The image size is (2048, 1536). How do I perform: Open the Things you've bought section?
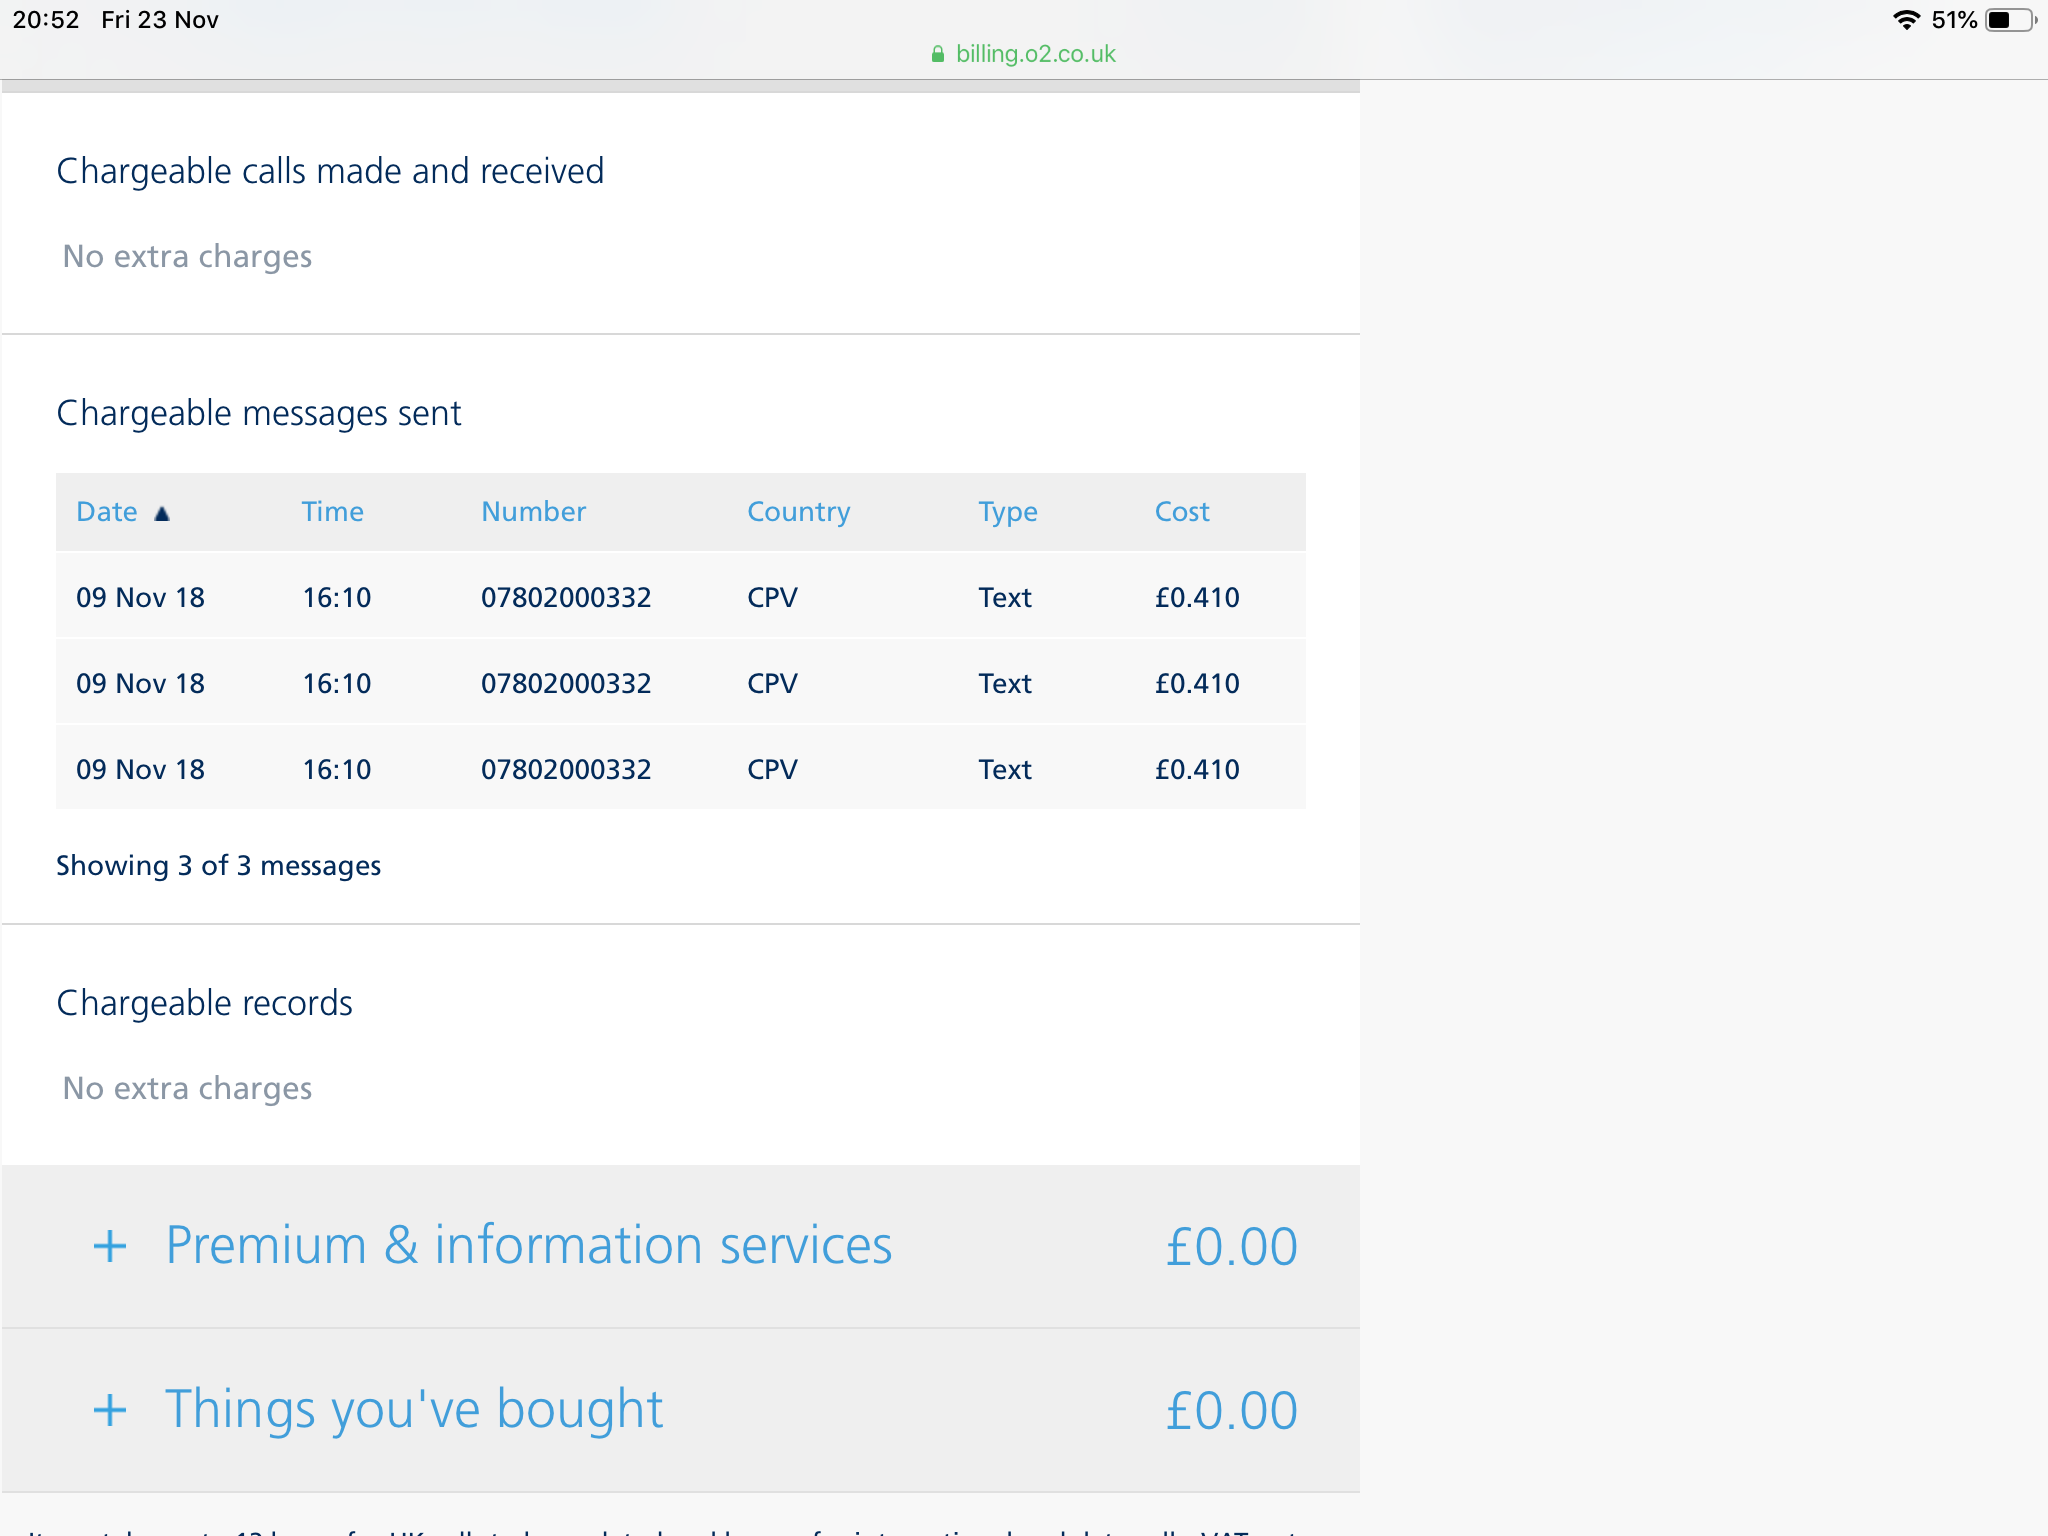click(x=414, y=1410)
